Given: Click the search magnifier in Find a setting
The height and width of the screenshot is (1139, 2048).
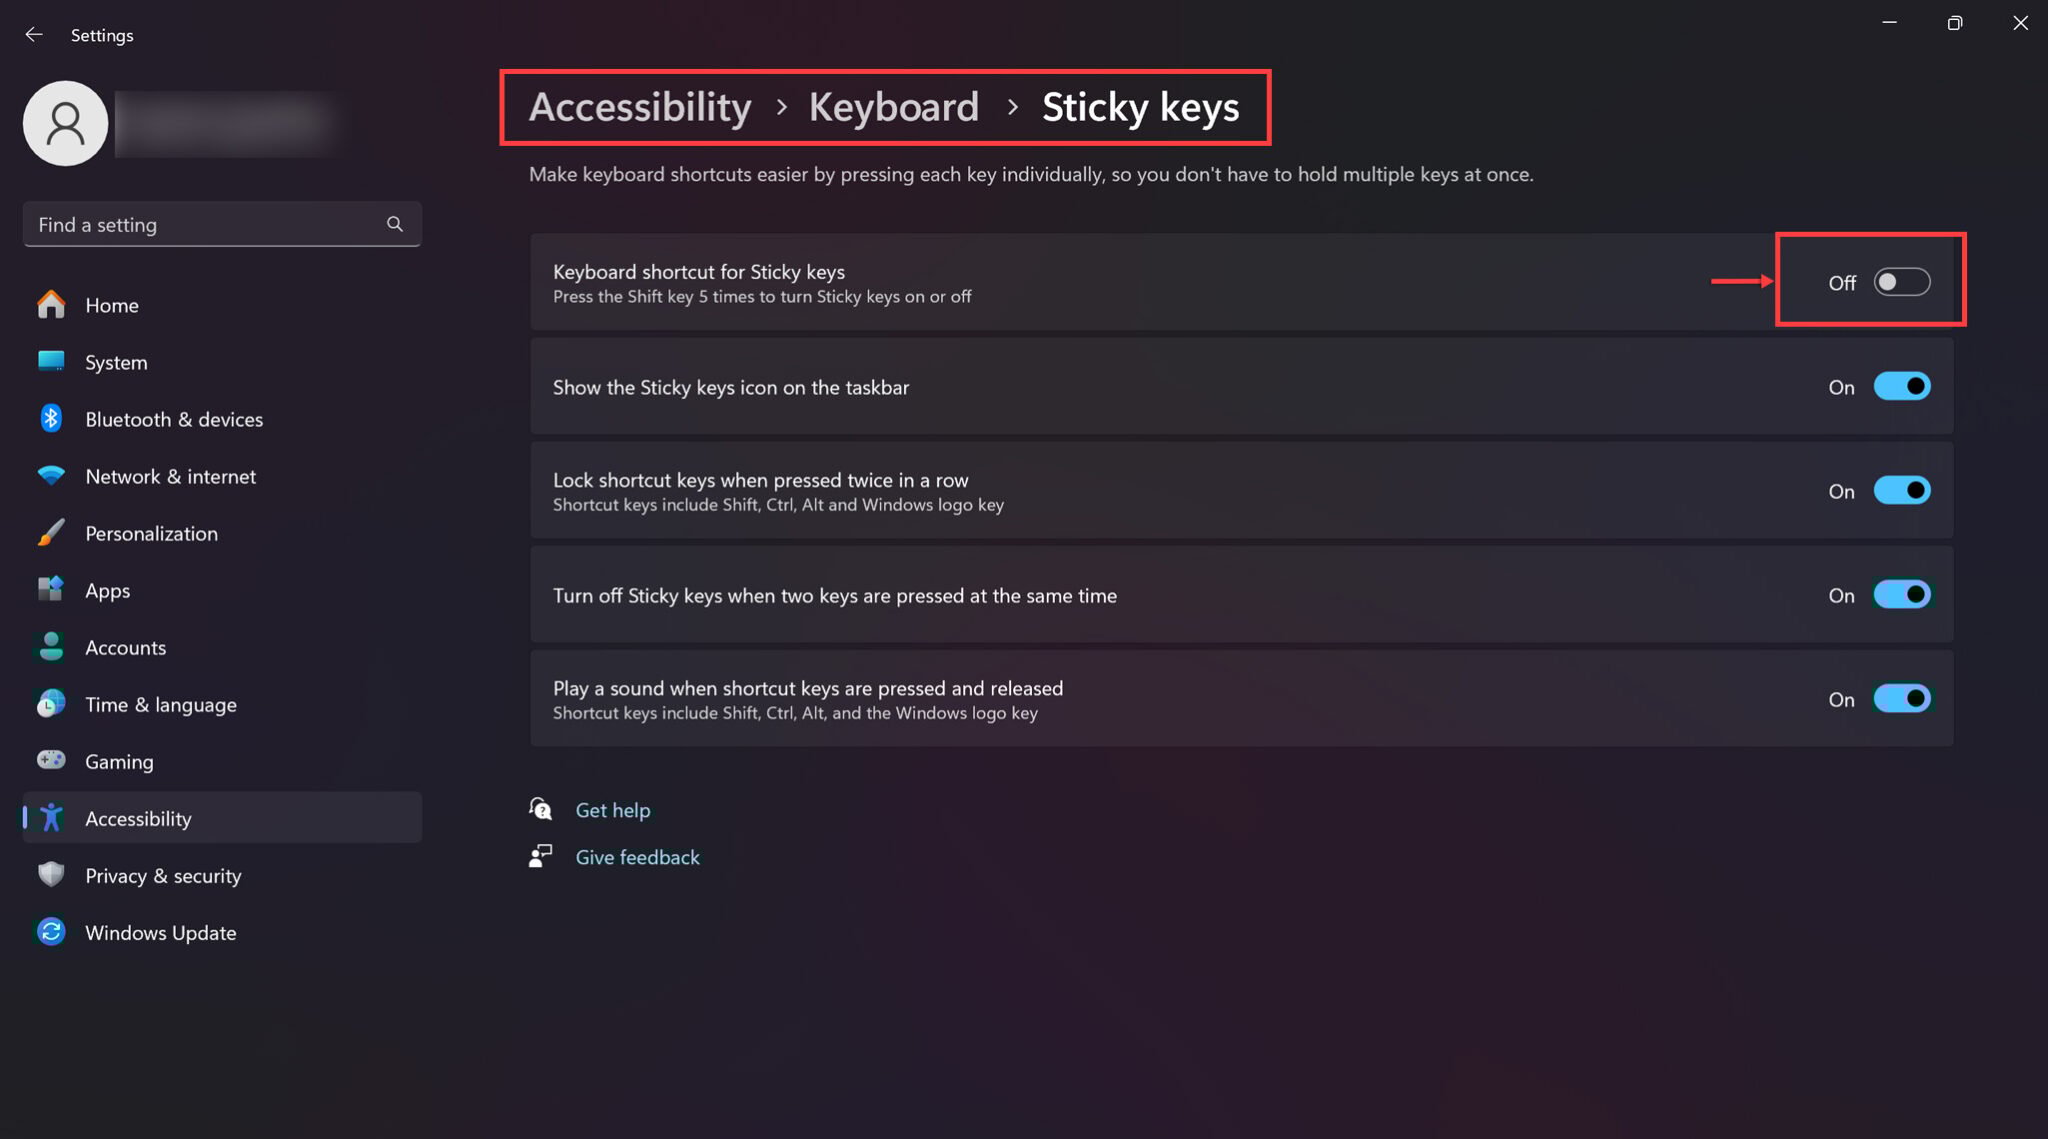Looking at the screenshot, I should [394, 224].
